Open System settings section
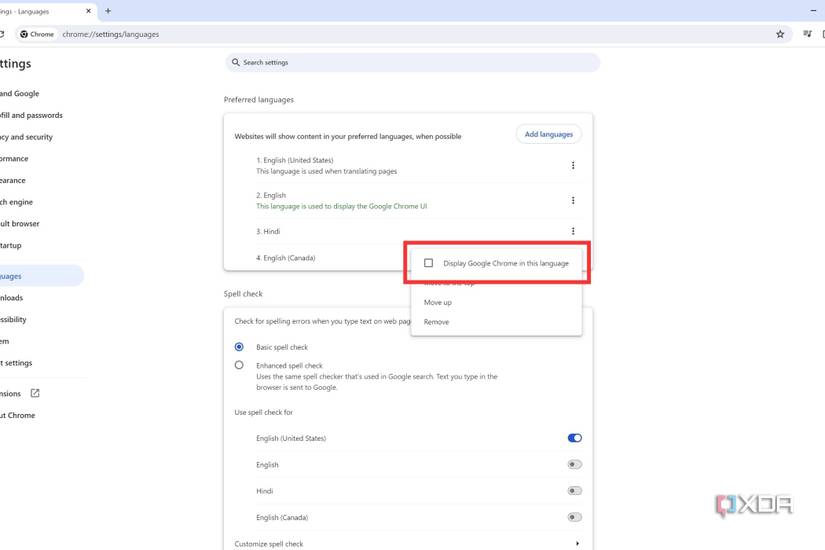Screen dimensions: 825x550 click(5, 341)
